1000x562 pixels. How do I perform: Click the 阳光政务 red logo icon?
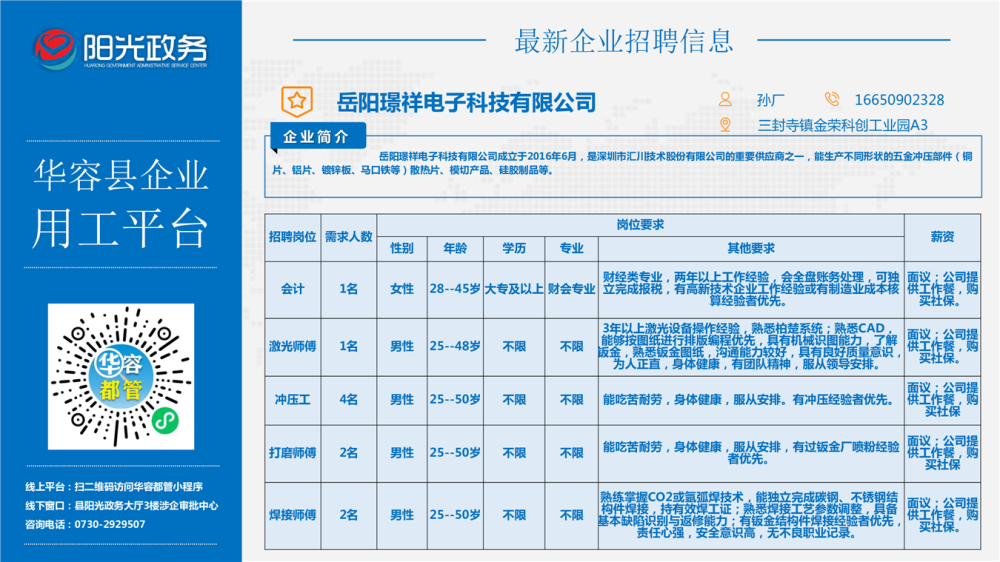click(55, 47)
